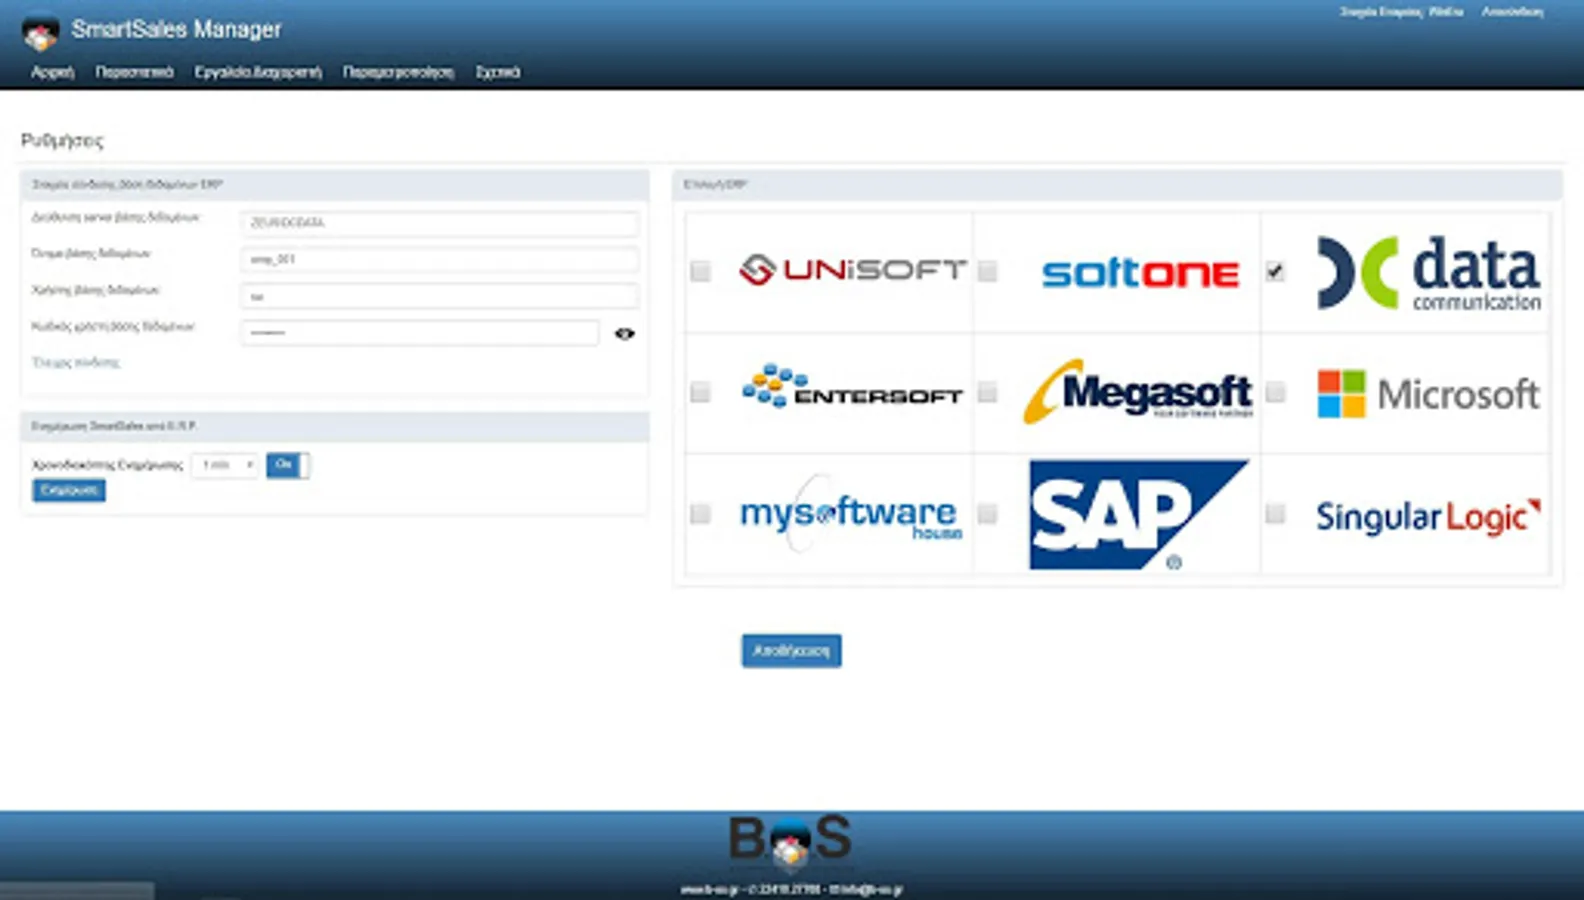The image size is (1584, 900).
Task: Click the Έλεγχος σύνδεσης connection test link
Action: [76, 363]
